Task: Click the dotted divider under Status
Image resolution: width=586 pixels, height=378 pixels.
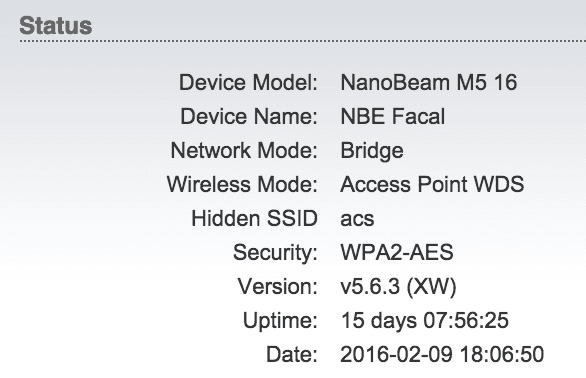Action: coord(303,41)
